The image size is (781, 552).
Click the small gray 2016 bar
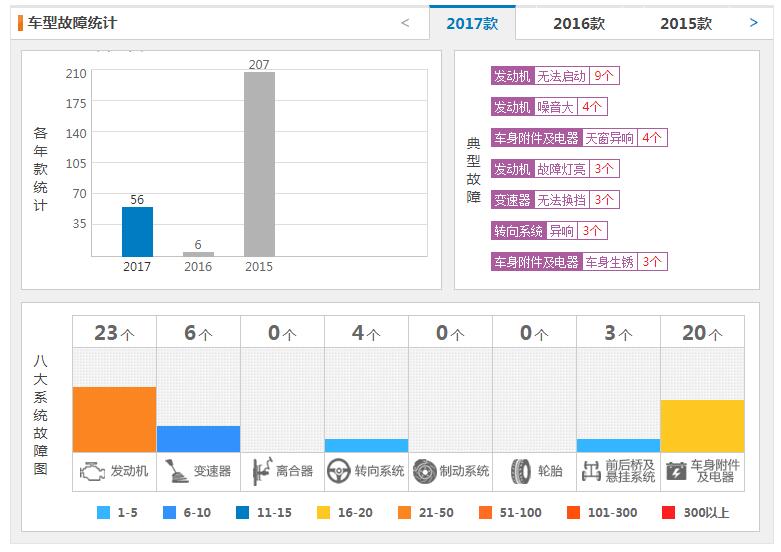tap(198, 254)
